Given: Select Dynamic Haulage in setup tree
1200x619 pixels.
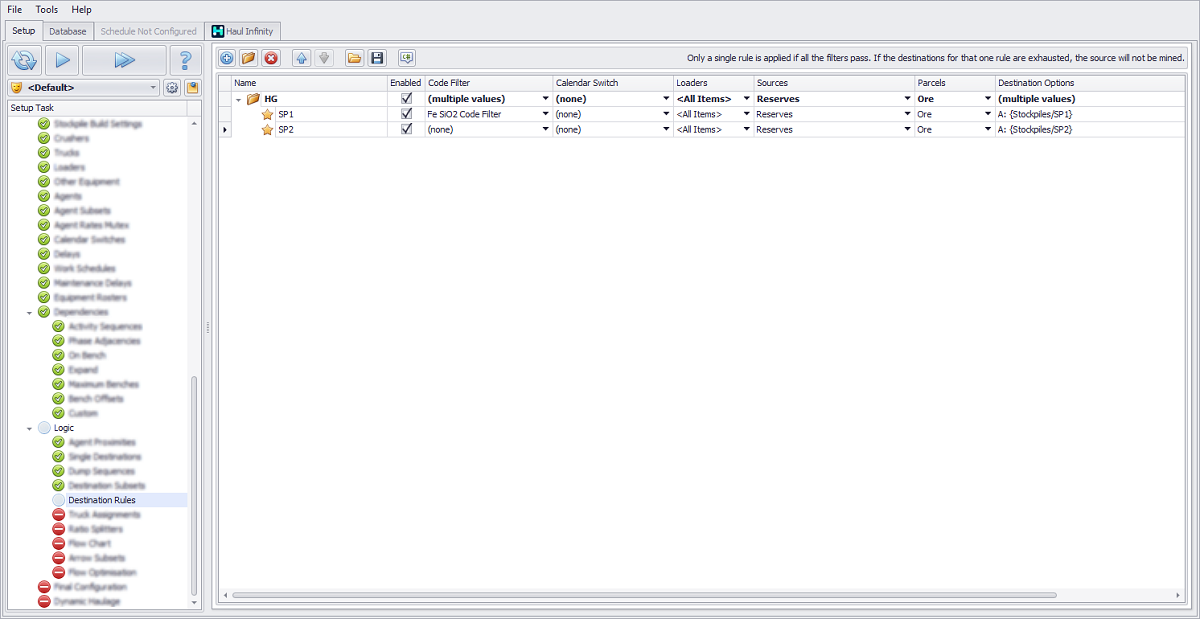Looking at the screenshot, I should pos(86,601).
